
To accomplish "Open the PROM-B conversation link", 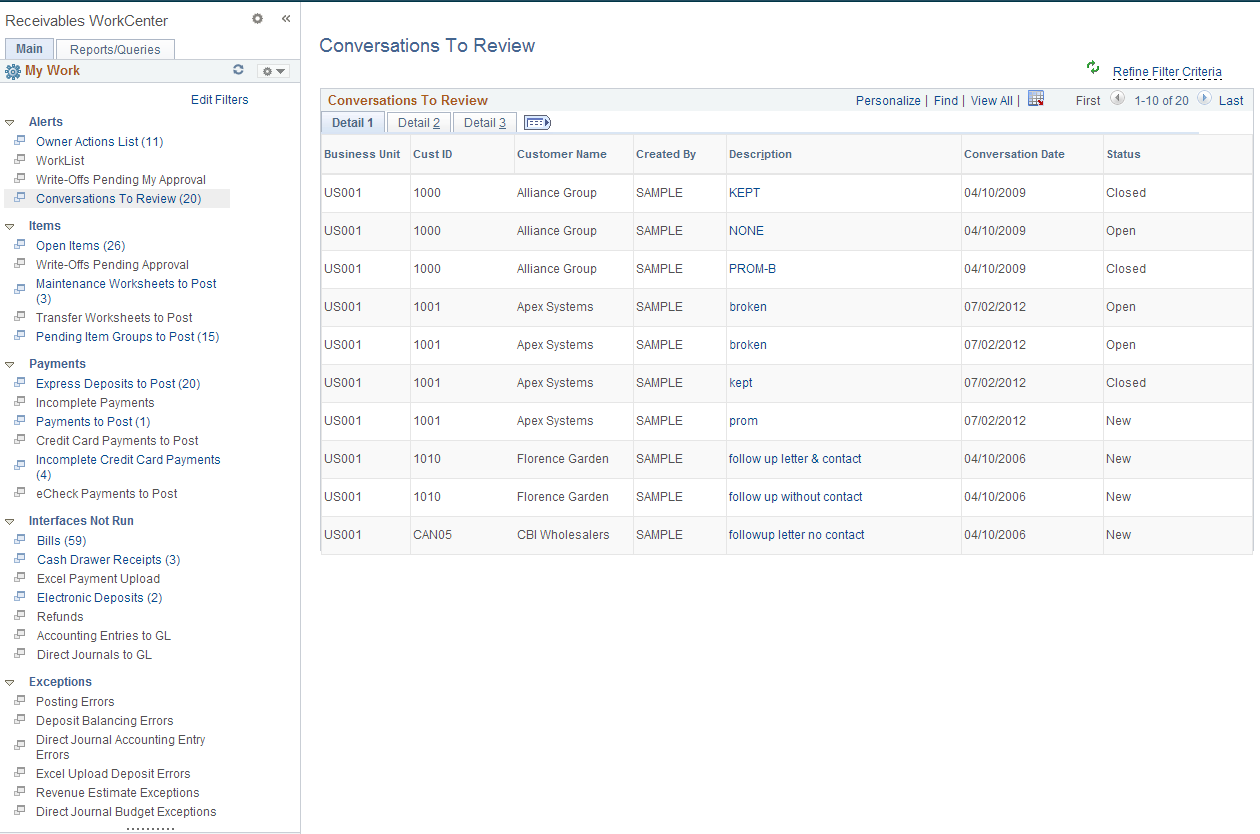I will [x=752, y=269].
